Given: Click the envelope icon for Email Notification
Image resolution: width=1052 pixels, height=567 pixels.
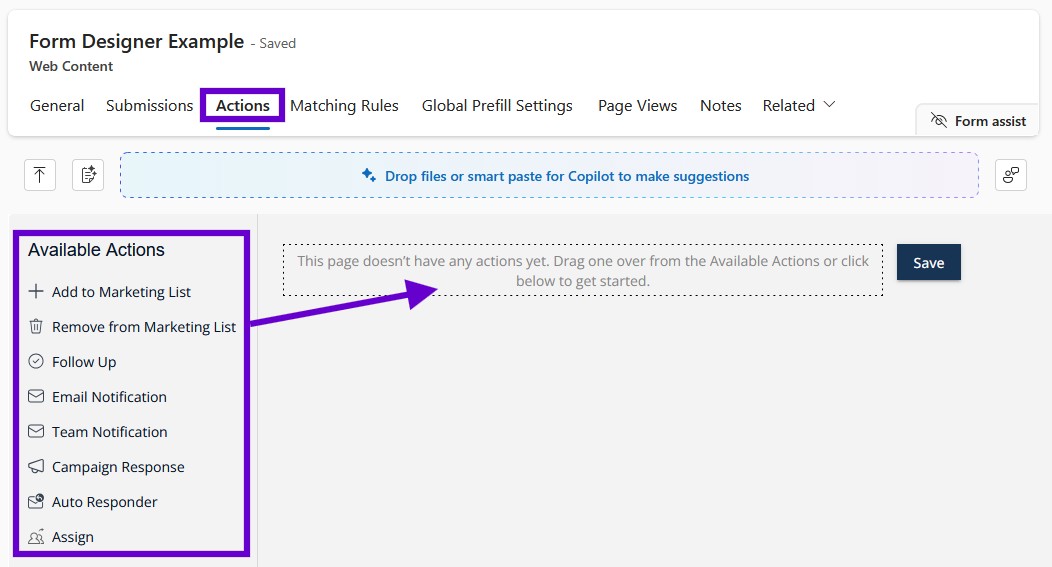Looking at the screenshot, I should coord(36,396).
